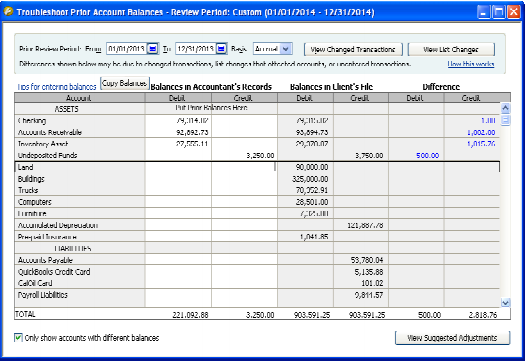The image size is (525, 362).
Task: Click the Trucks row label
Action: pos(28,190)
